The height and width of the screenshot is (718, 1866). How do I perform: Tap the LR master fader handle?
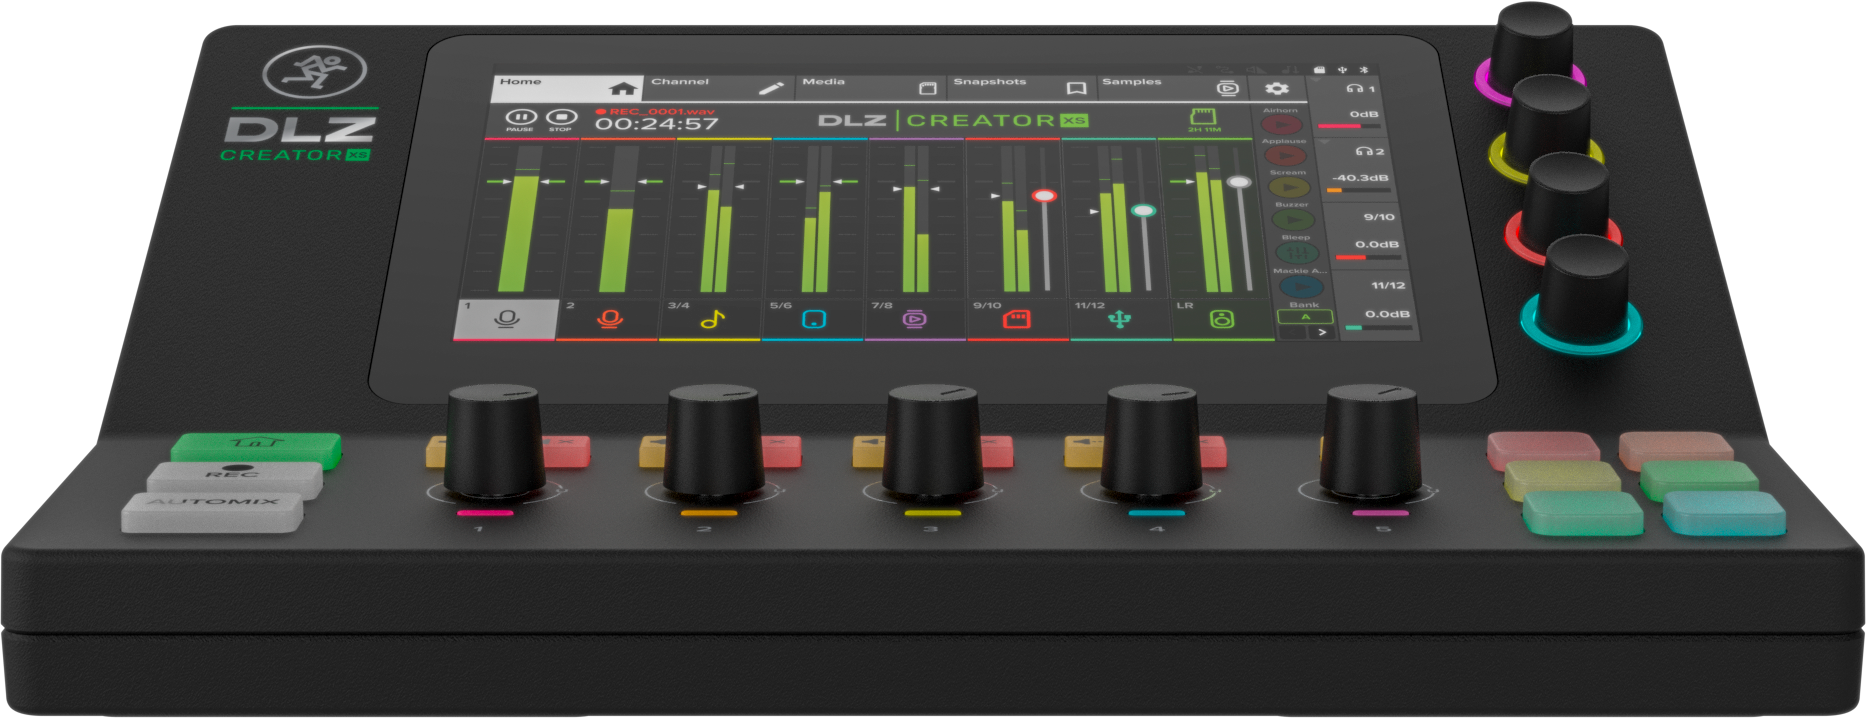1238,182
